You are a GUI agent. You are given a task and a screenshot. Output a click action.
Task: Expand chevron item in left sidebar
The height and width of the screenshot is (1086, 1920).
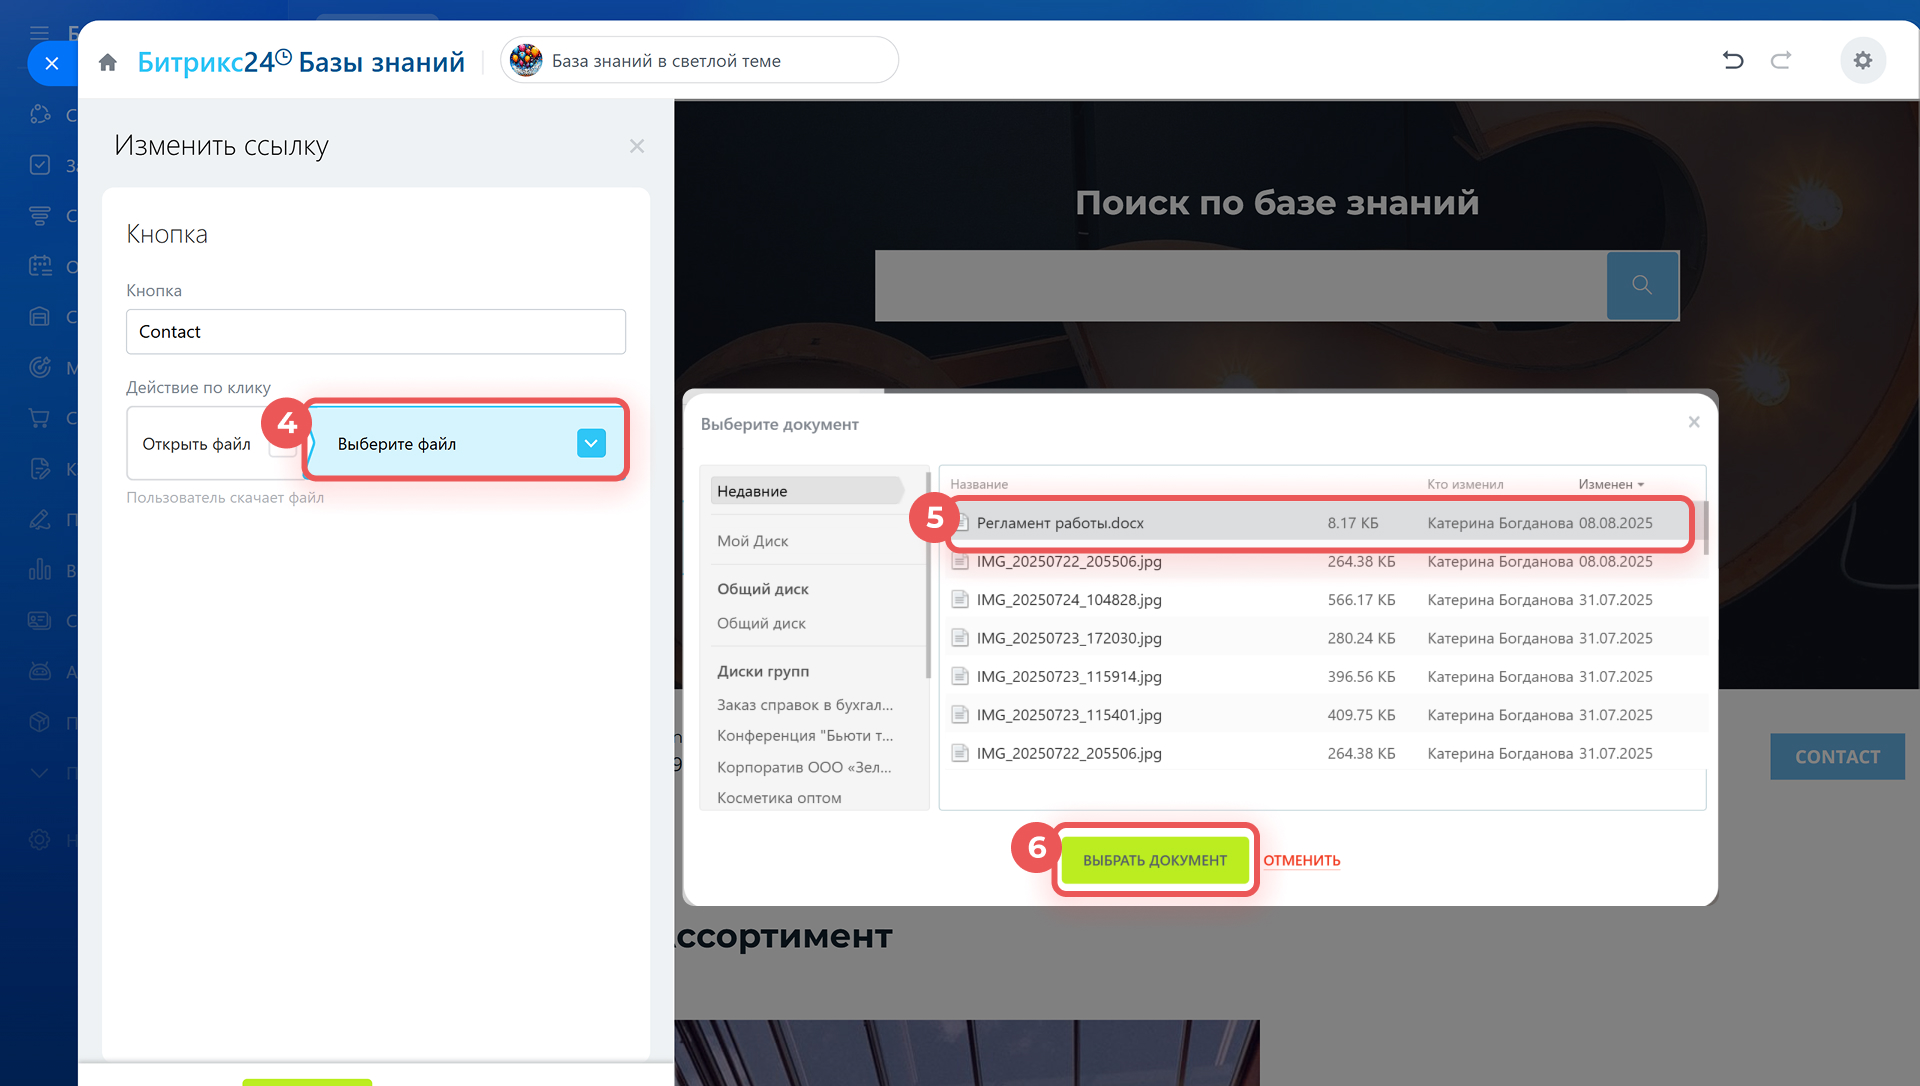[39, 772]
